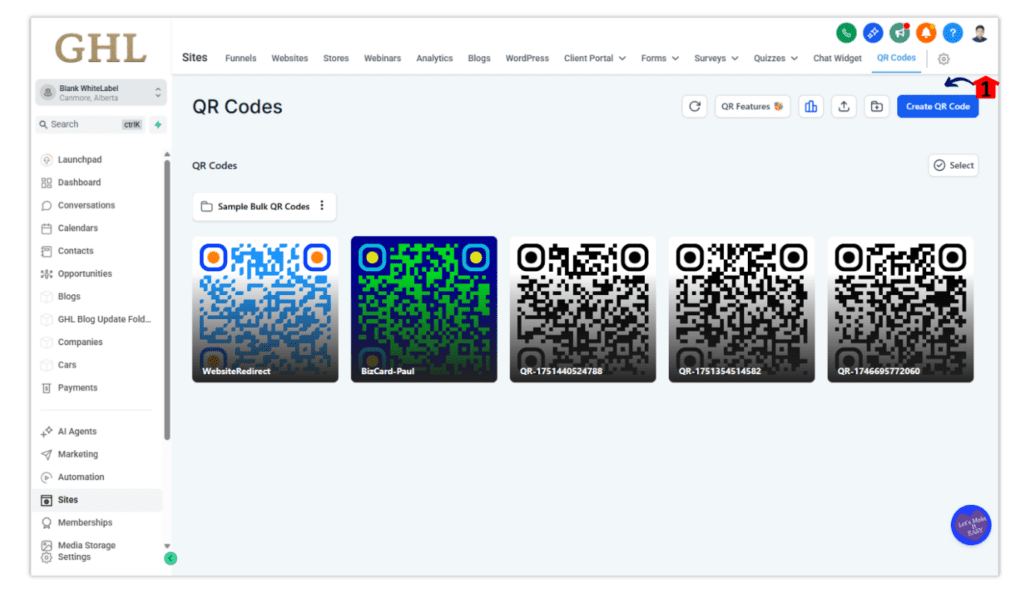Open the Sample Bulk QR Codes folder options menu

(x=323, y=206)
